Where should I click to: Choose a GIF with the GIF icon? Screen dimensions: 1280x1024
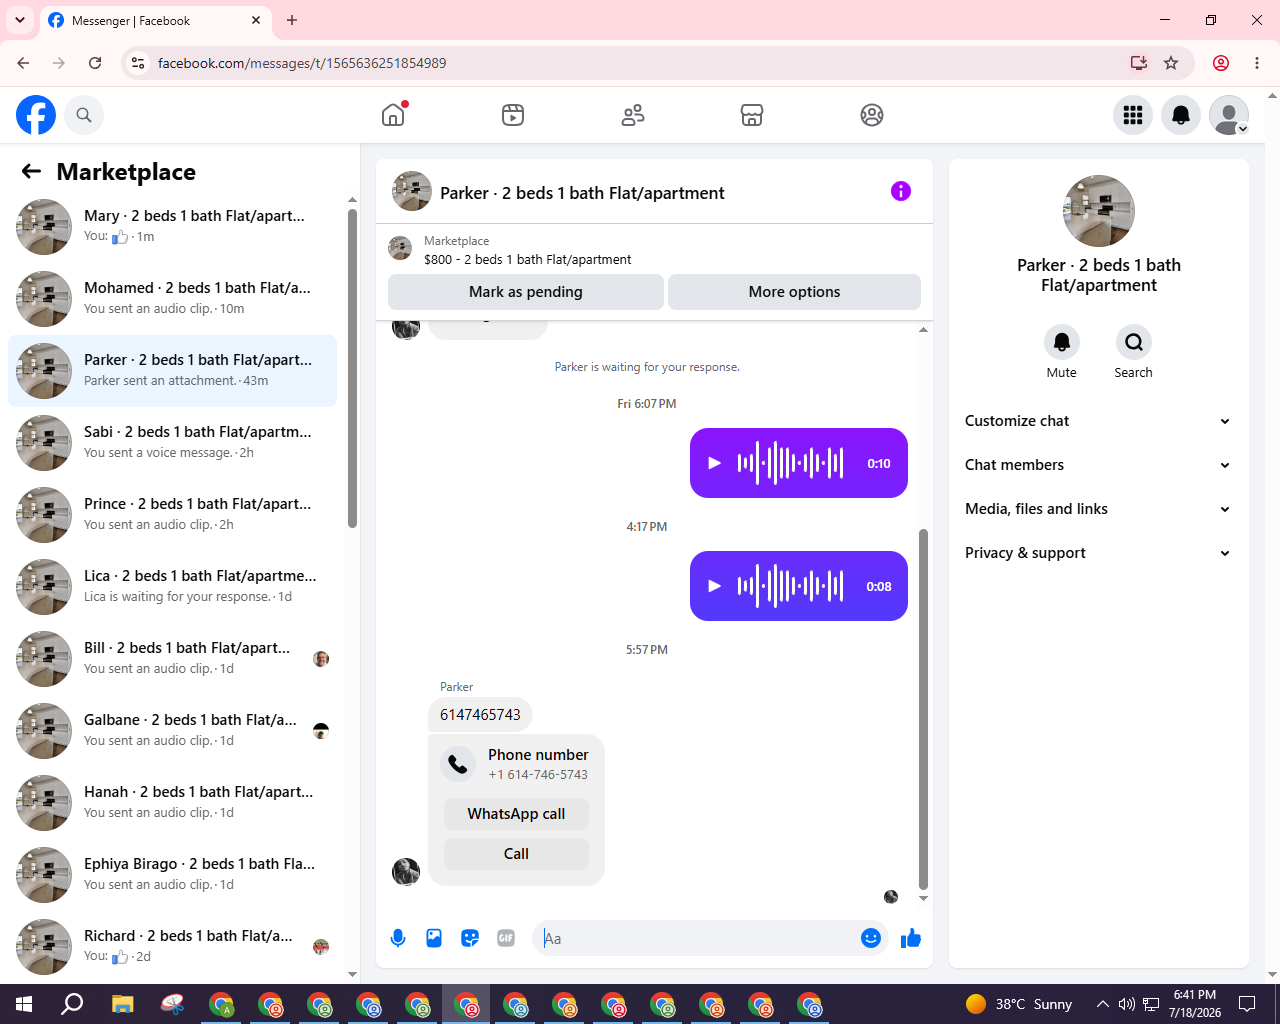(x=506, y=938)
